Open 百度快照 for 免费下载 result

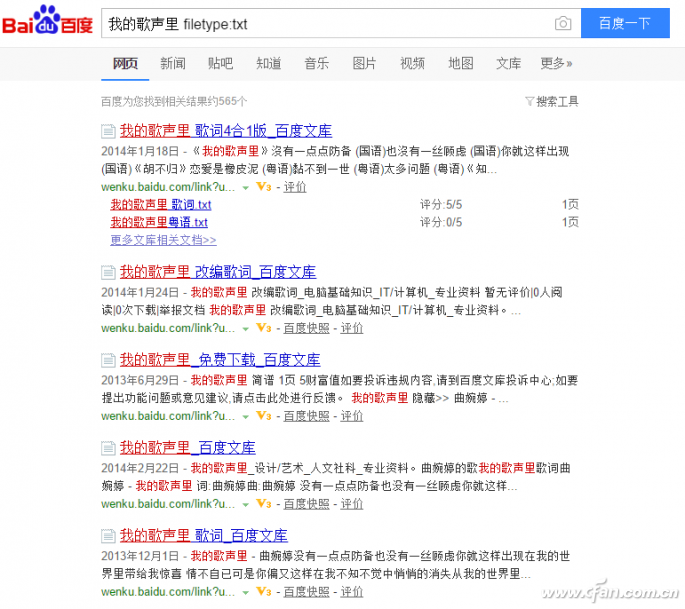(x=306, y=416)
